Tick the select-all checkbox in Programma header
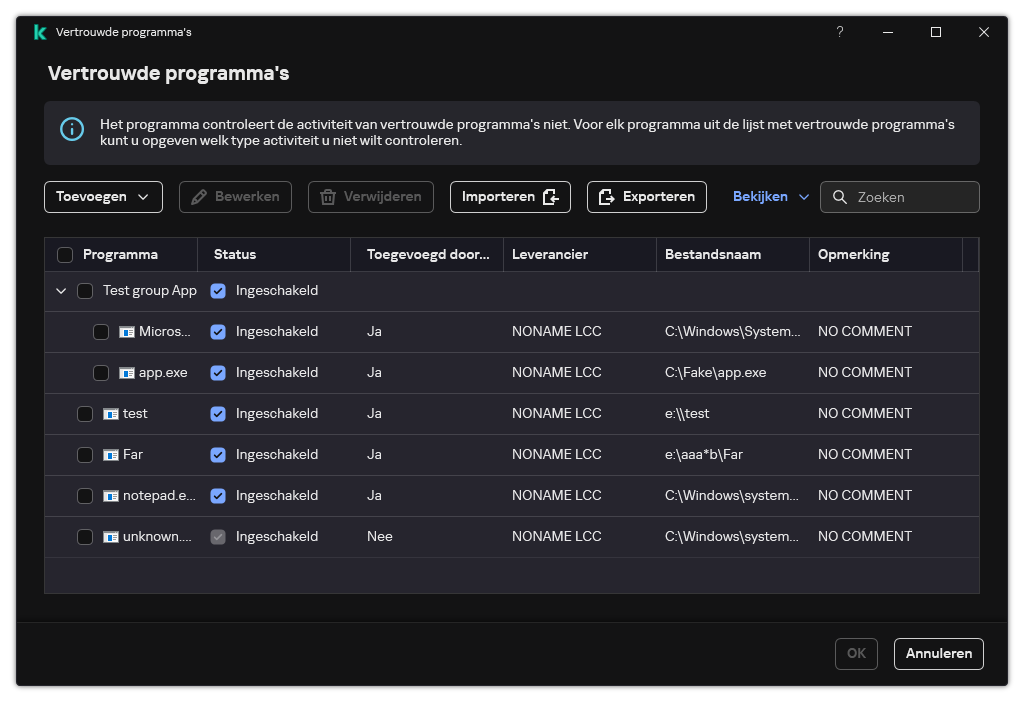The height and width of the screenshot is (702, 1024). [x=65, y=255]
